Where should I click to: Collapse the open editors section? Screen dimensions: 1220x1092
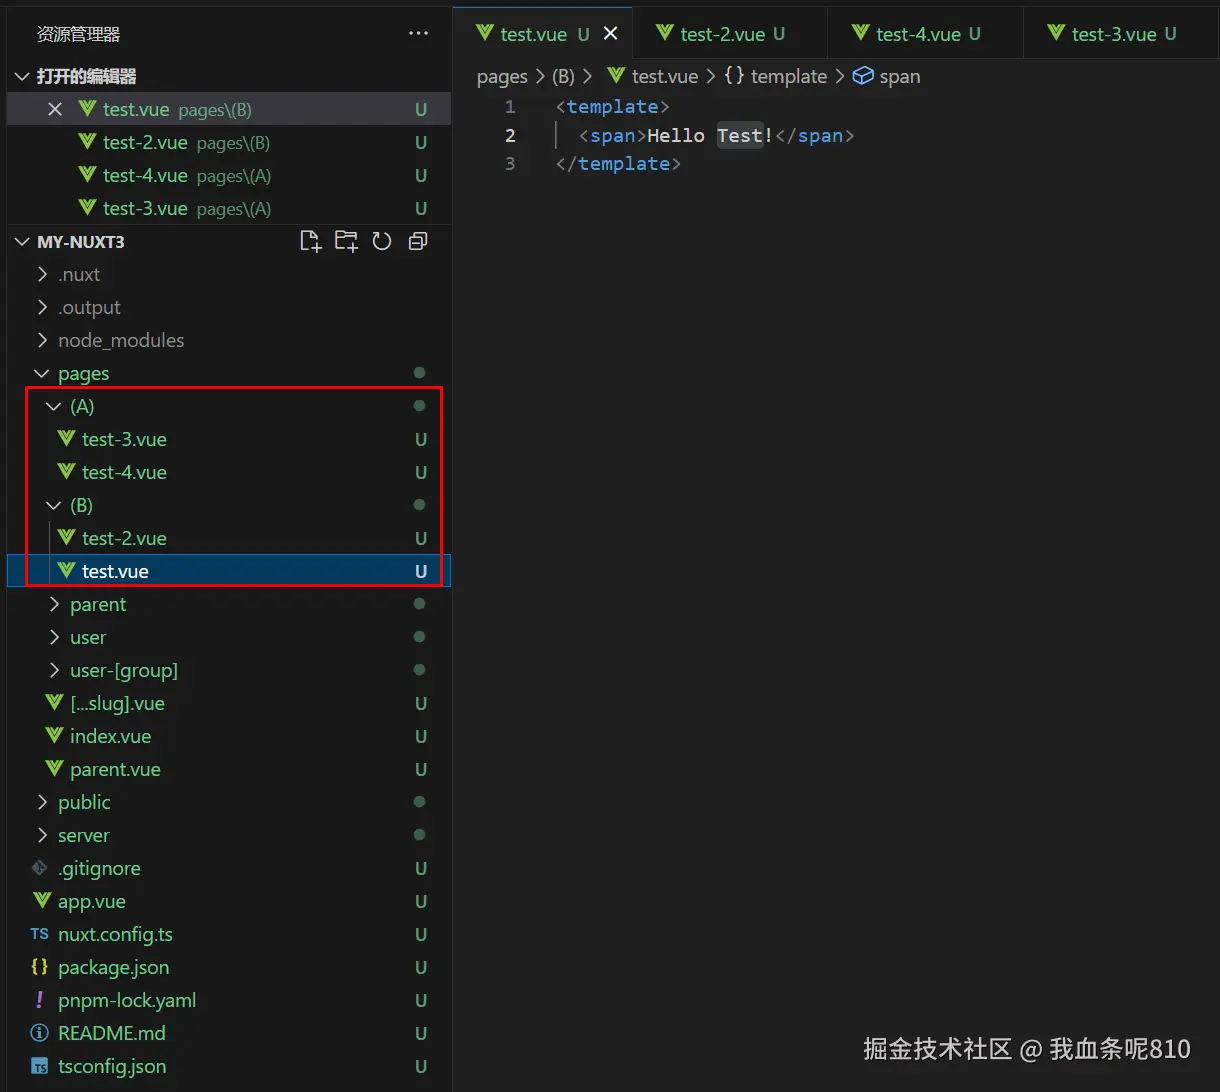pos(22,76)
